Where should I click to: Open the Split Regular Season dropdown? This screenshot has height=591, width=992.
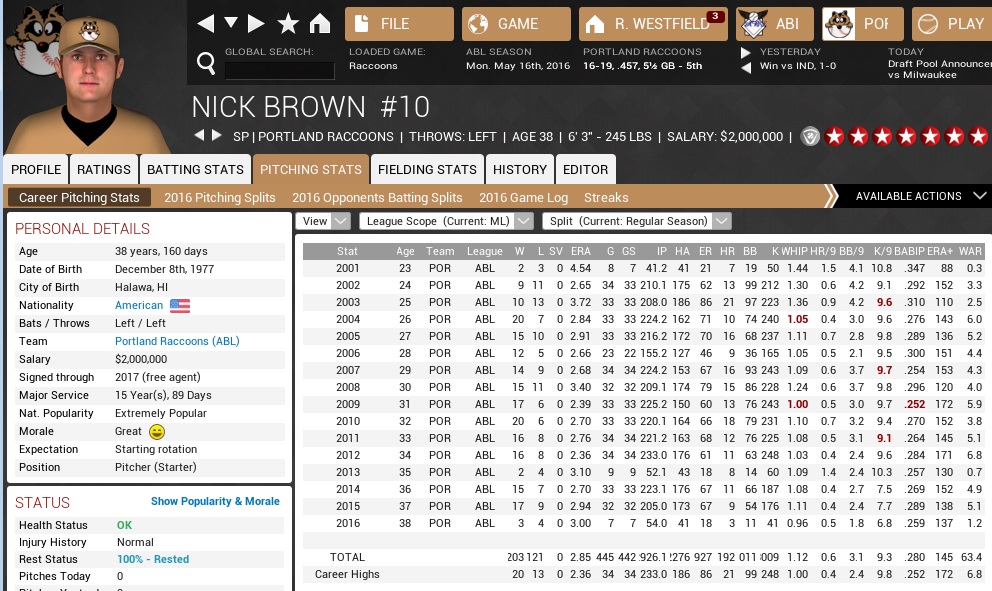click(636, 221)
